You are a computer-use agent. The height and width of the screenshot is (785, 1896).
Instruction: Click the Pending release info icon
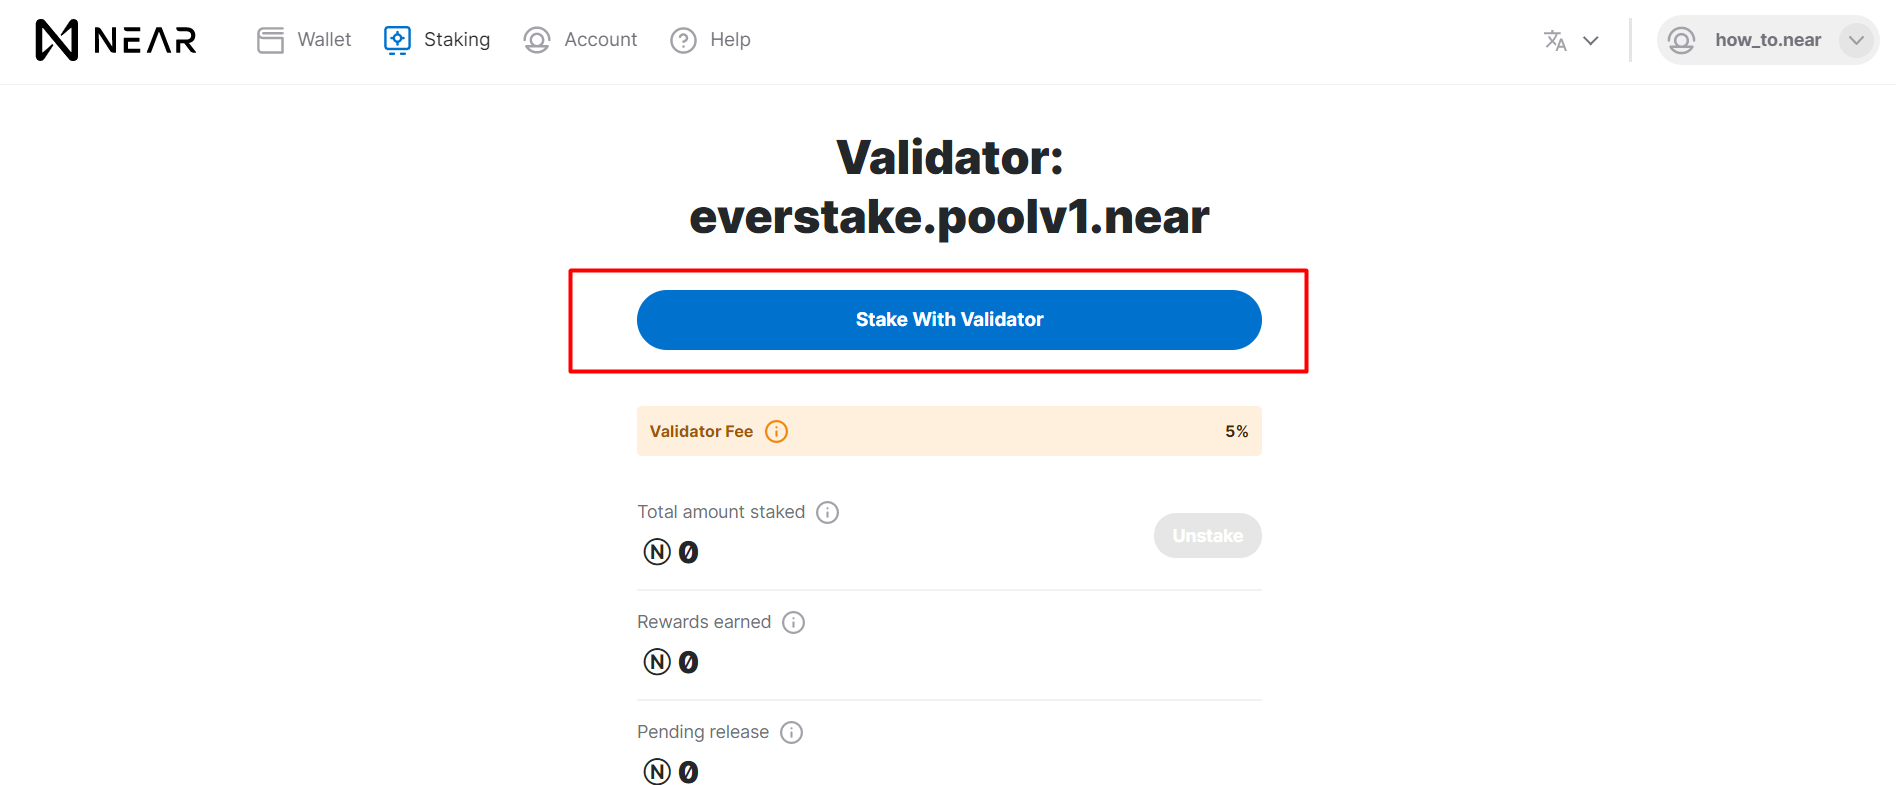tap(791, 732)
